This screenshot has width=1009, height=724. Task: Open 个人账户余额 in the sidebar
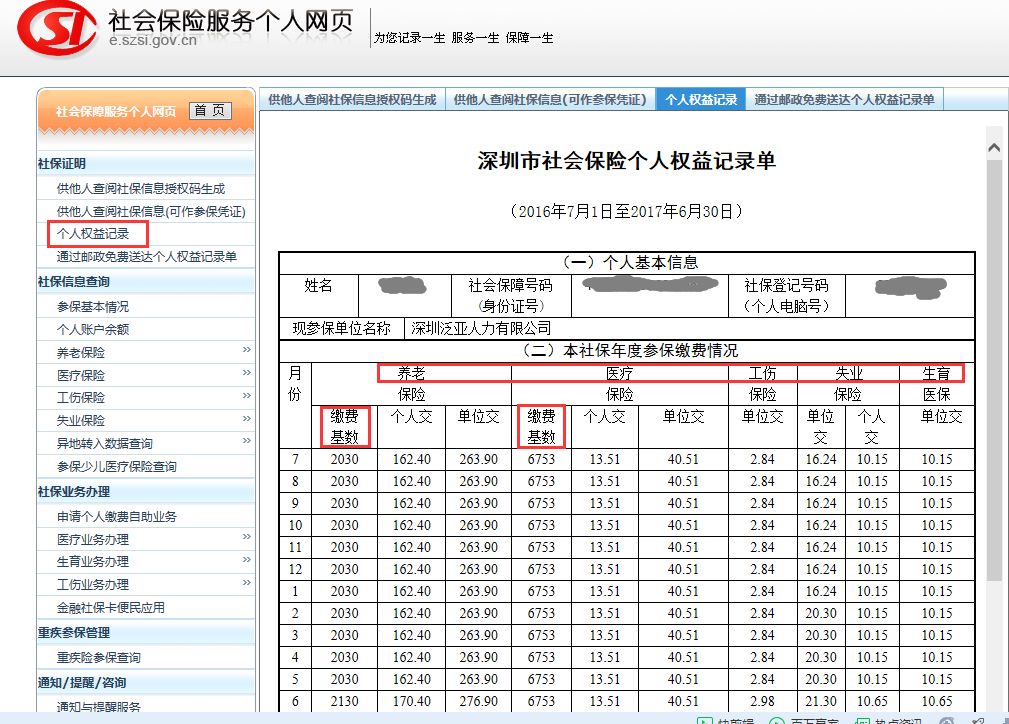[93, 329]
